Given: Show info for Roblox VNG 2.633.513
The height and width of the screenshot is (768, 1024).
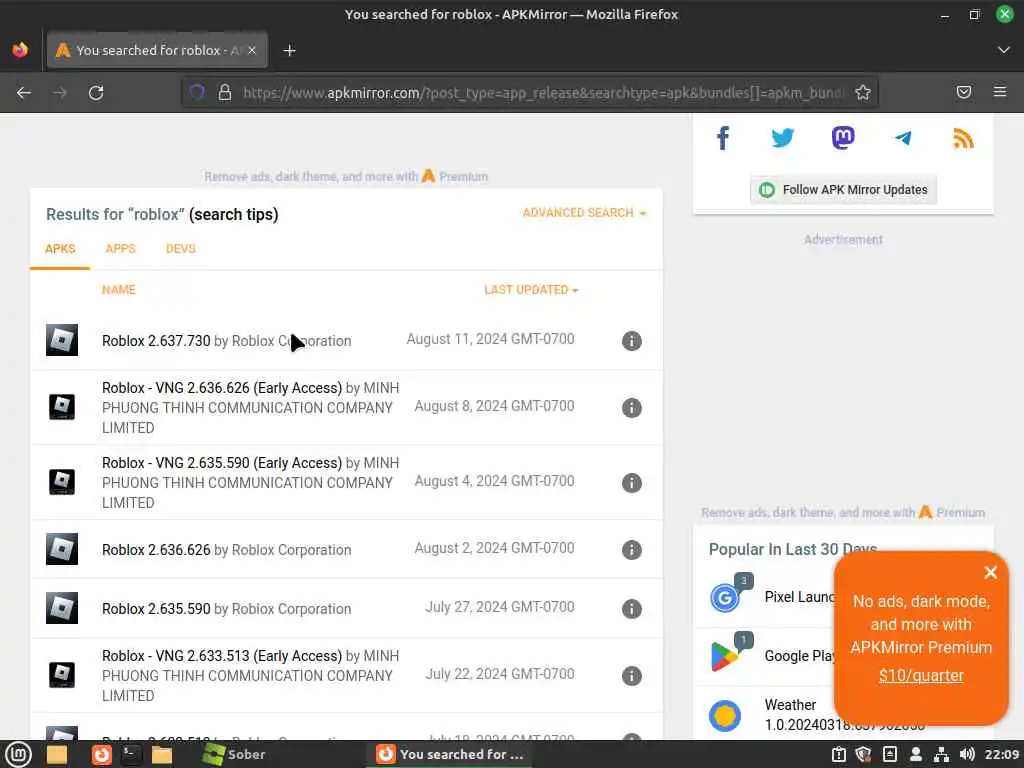Looking at the screenshot, I should click(x=632, y=675).
